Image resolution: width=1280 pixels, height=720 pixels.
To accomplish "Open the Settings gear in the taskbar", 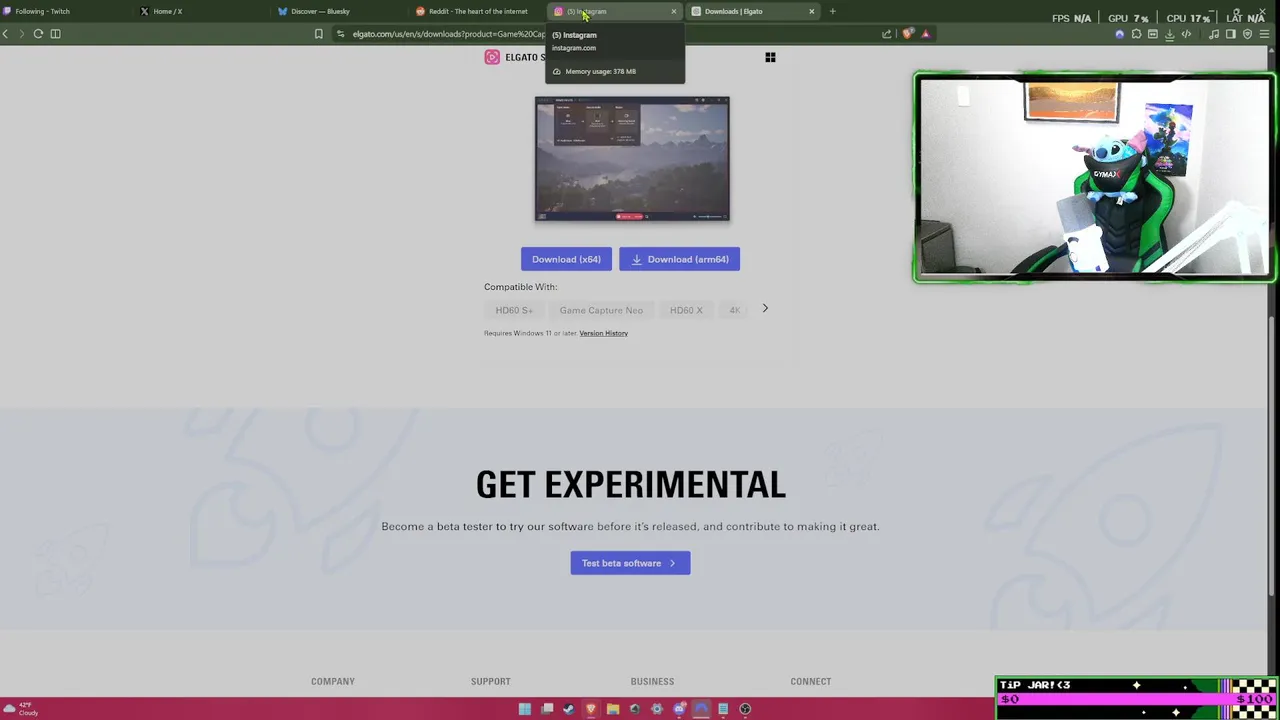I will [657, 709].
